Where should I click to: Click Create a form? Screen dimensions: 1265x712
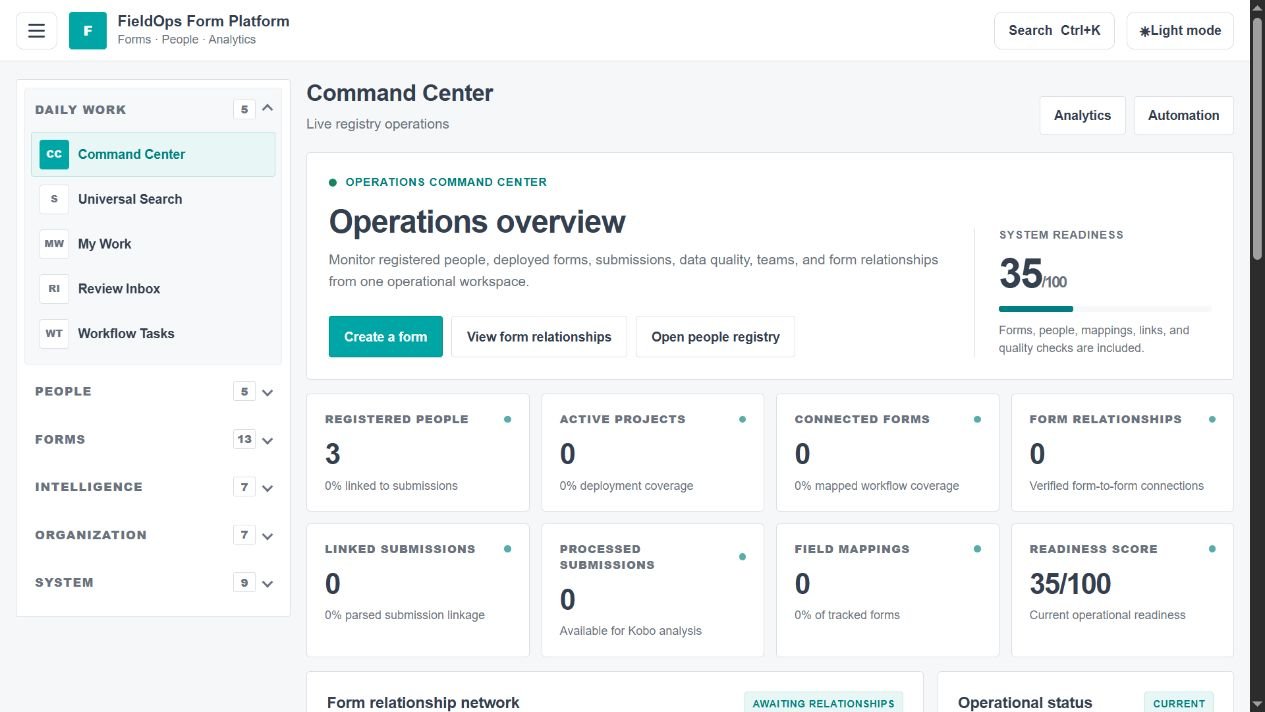click(386, 337)
